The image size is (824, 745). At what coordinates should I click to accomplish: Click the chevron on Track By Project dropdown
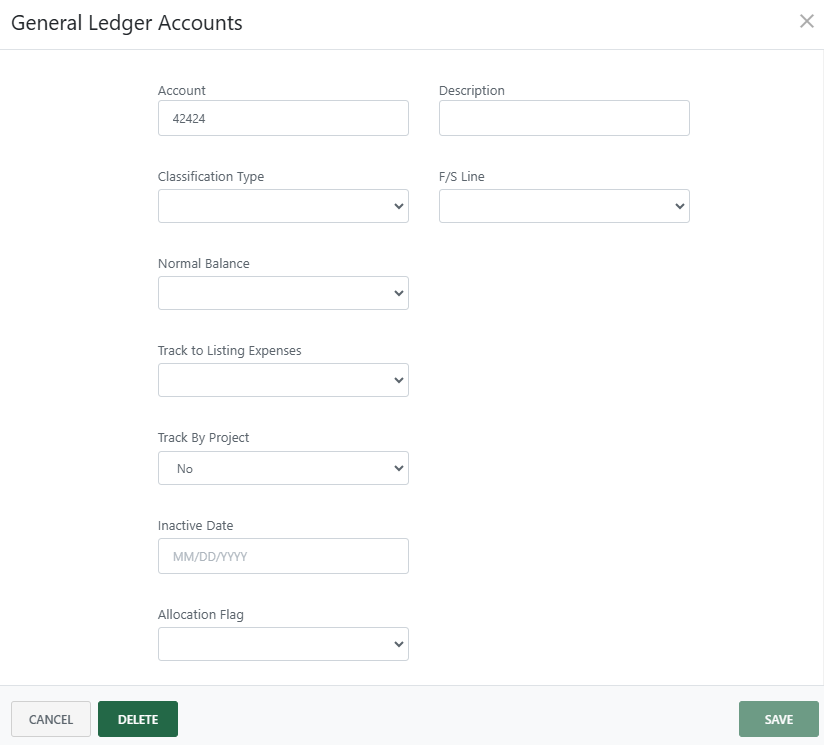point(399,468)
